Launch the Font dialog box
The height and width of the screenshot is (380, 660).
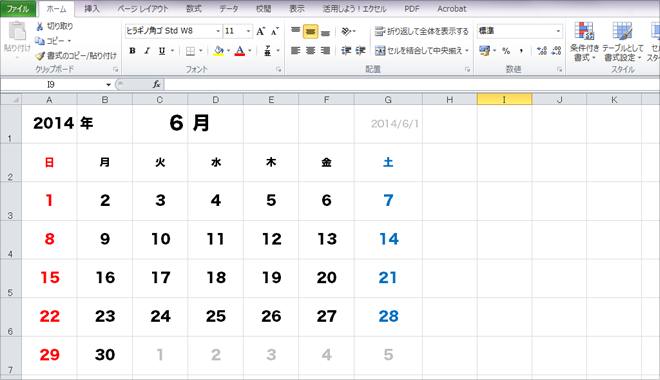coord(279,69)
